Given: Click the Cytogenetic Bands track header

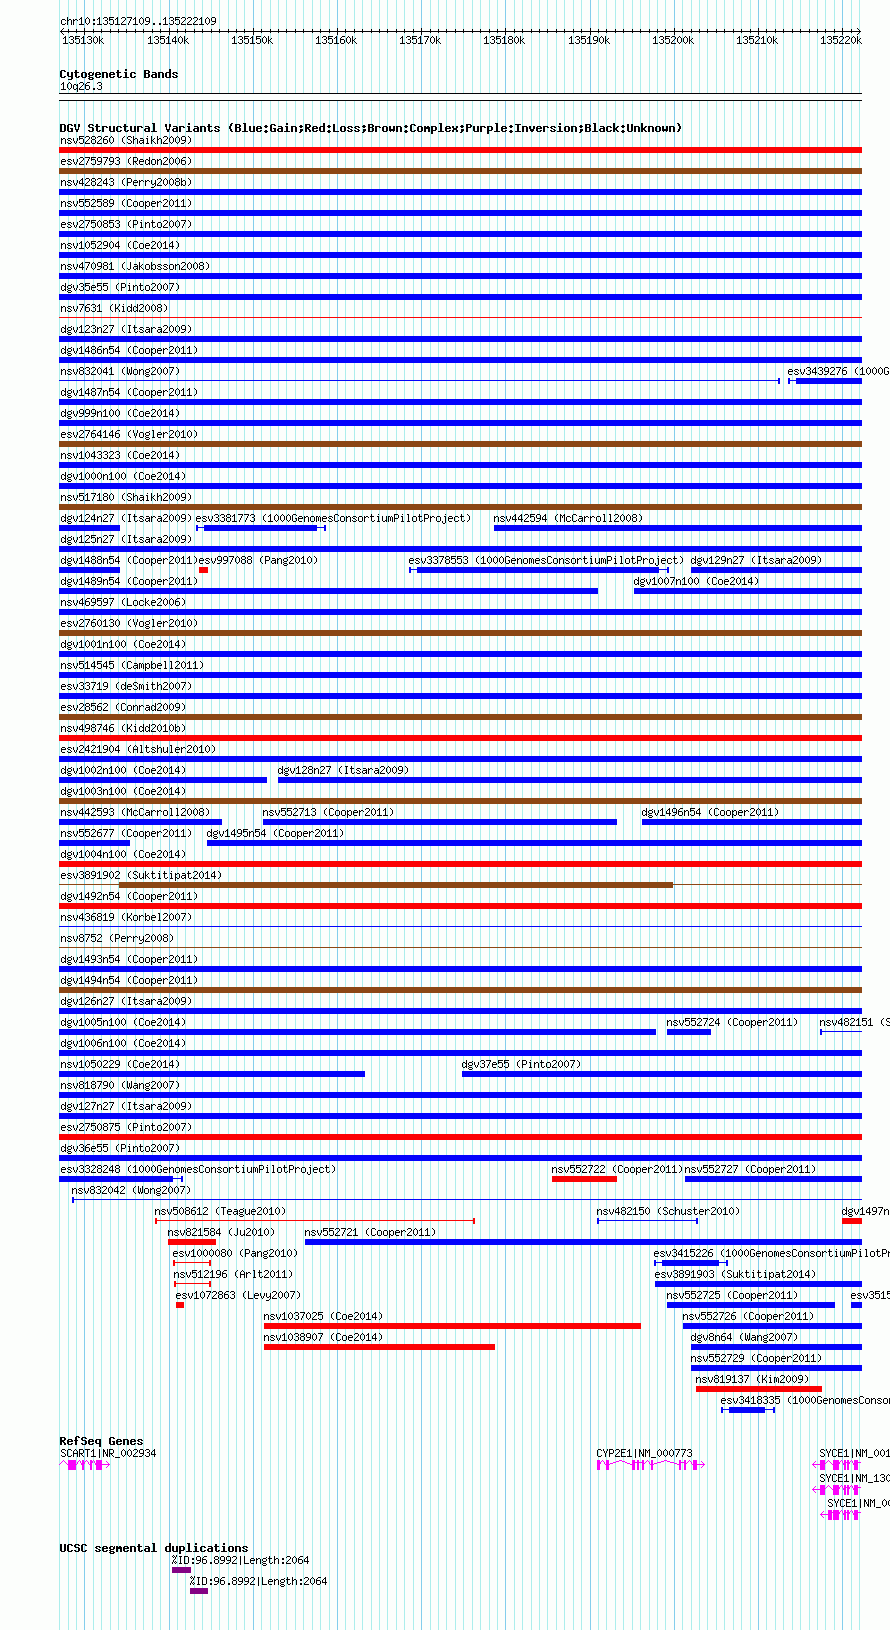Looking at the screenshot, I should (x=119, y=74).
